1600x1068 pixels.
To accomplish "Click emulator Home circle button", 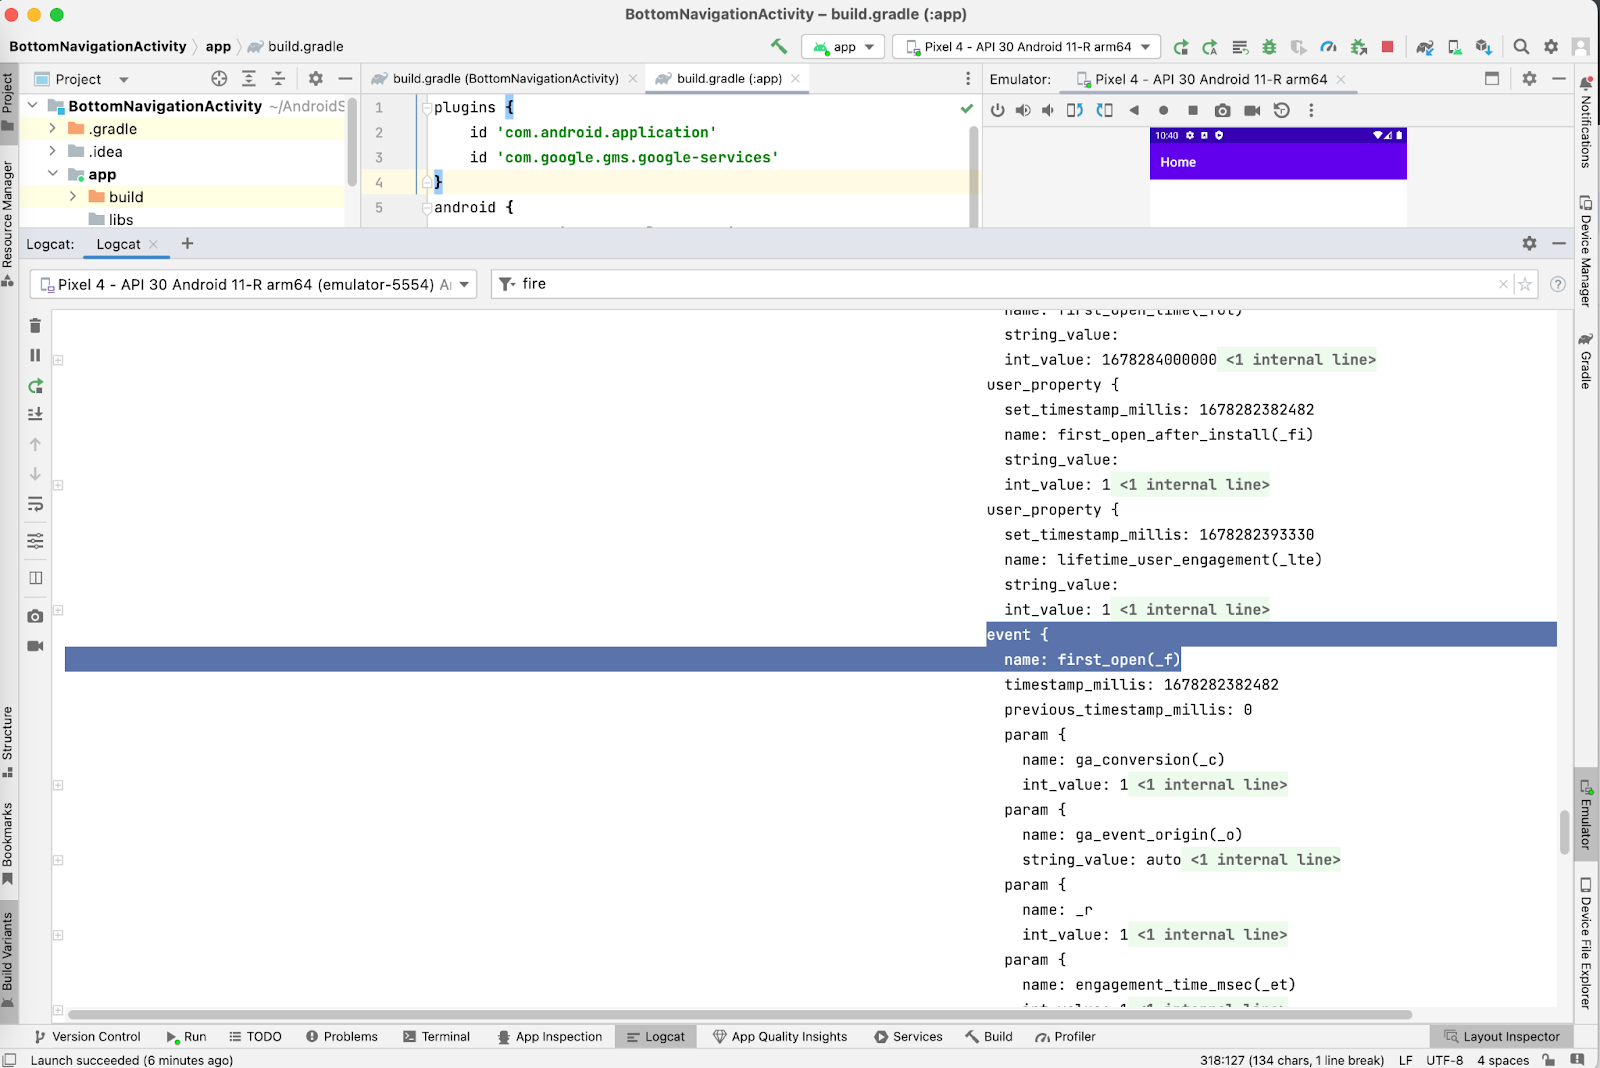I will 1163,110.
